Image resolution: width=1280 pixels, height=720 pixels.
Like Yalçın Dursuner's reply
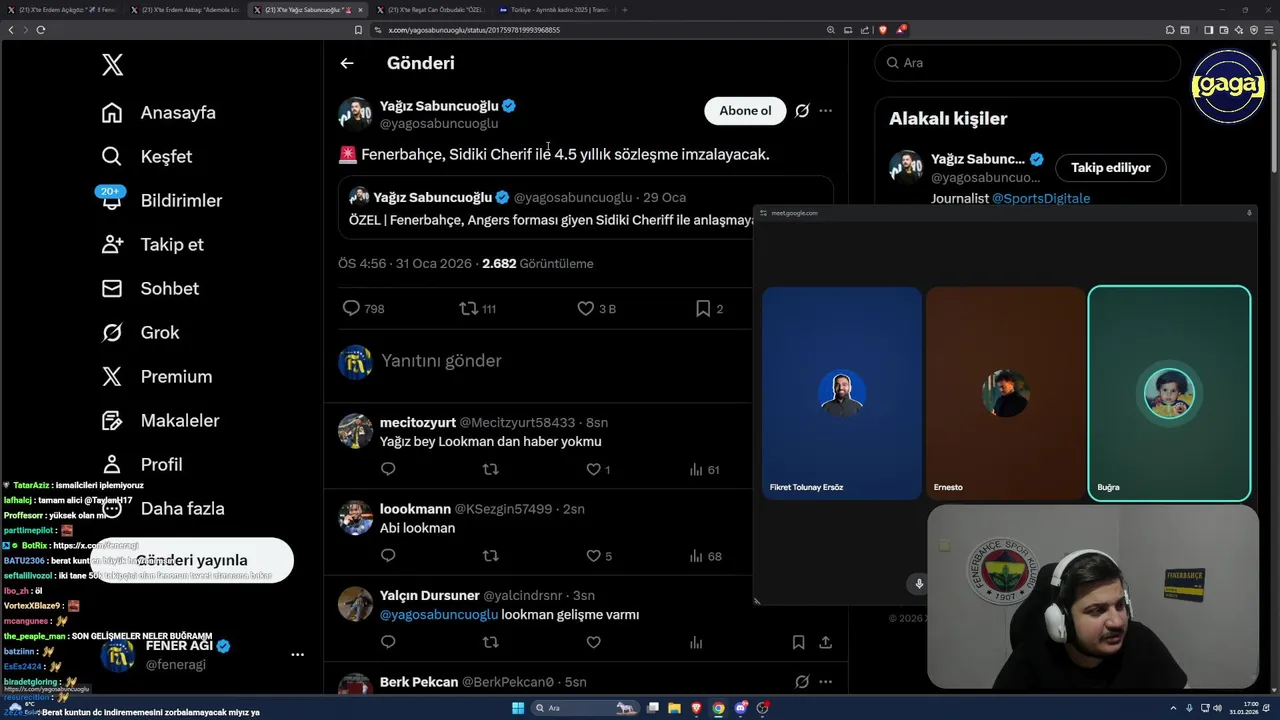[593, 642]
